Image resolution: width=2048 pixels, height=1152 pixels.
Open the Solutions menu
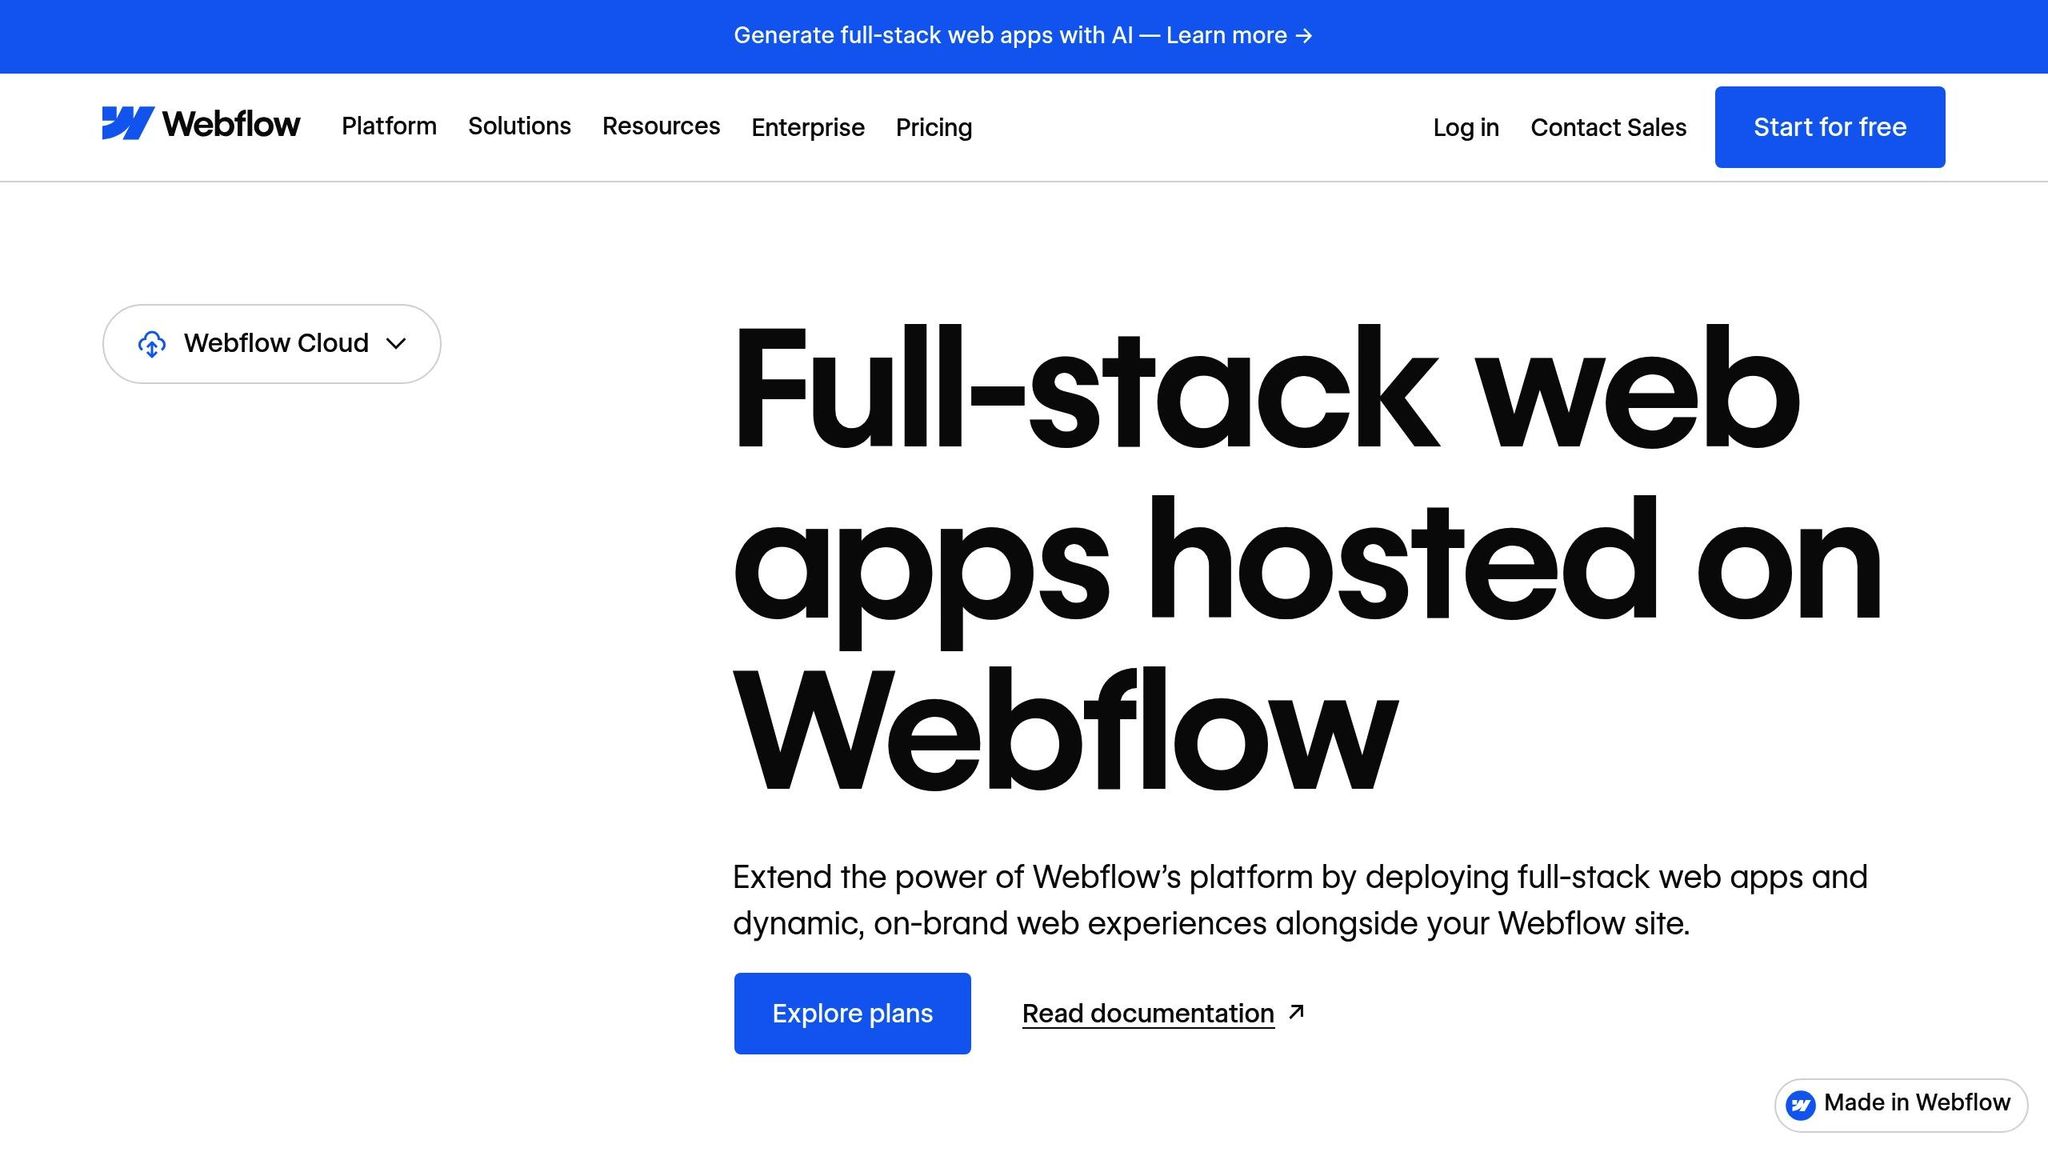click(518, 126)
